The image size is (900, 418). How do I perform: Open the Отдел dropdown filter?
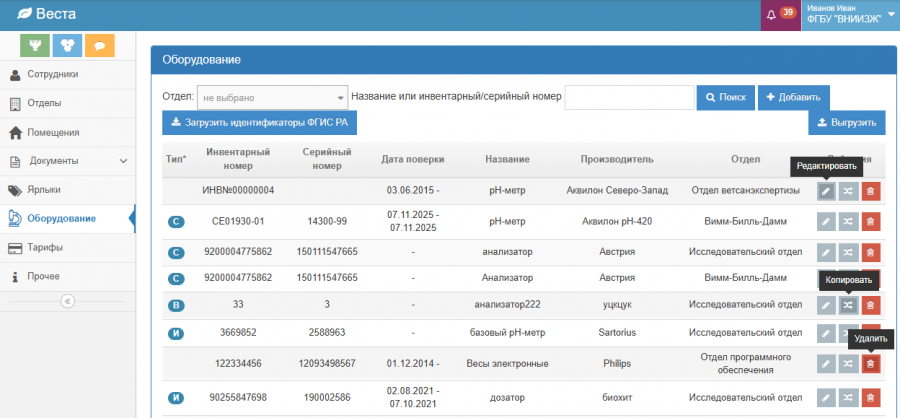272,98
